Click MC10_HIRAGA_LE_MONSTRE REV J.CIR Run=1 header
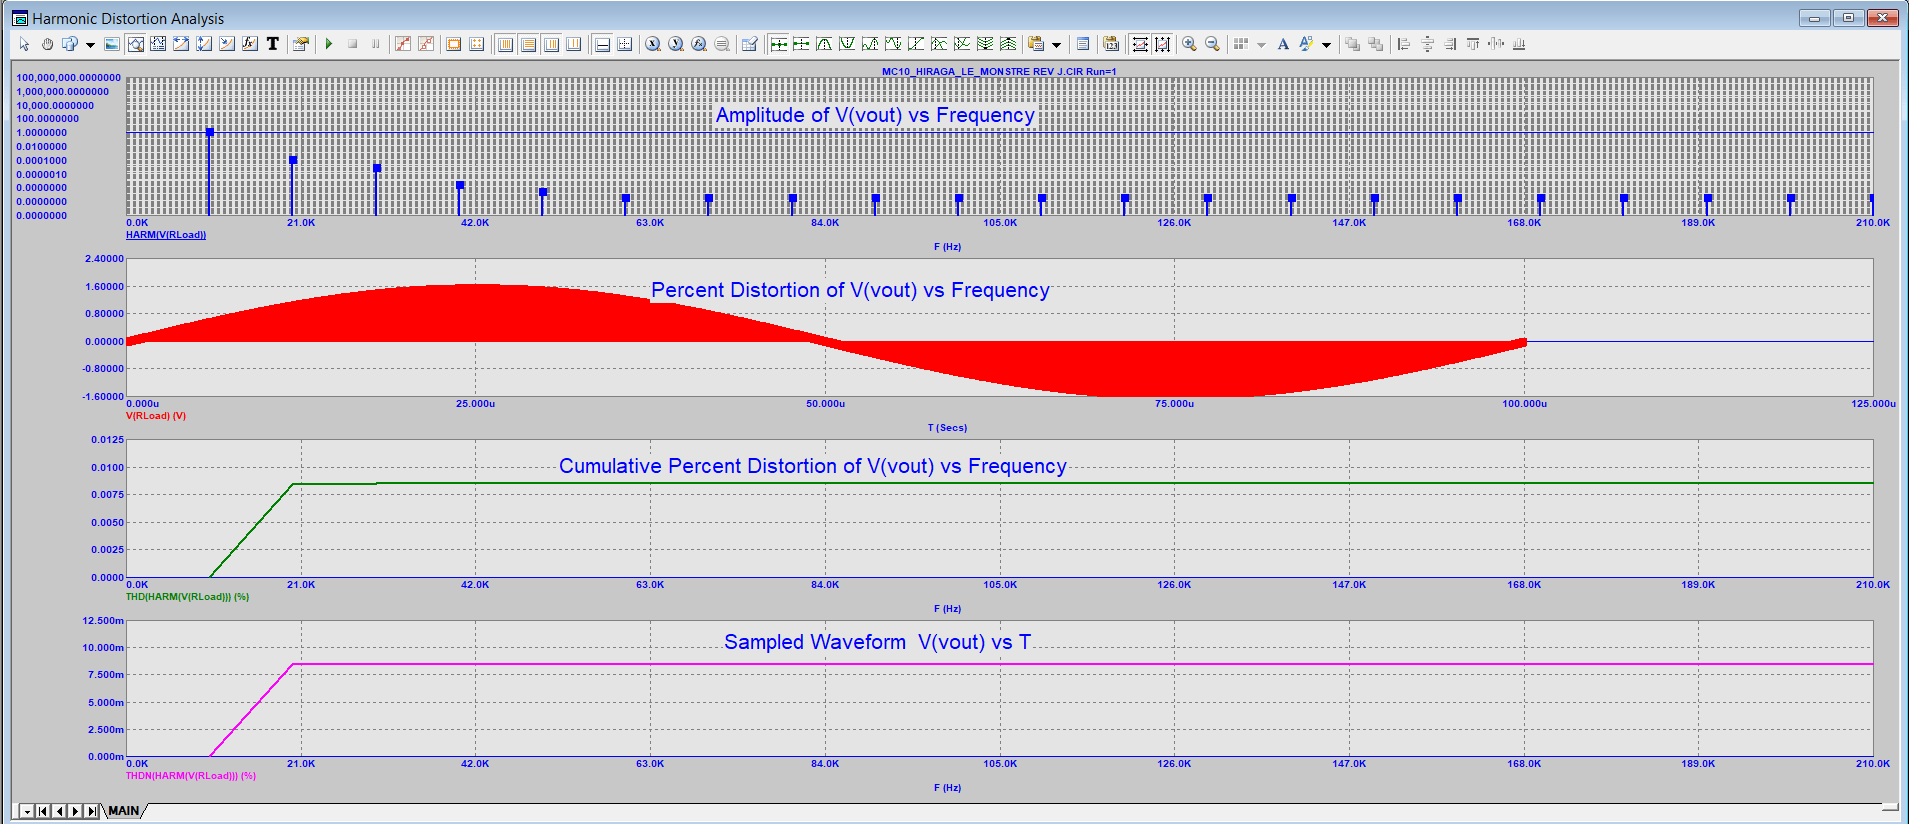 click(x=999, y=72)
